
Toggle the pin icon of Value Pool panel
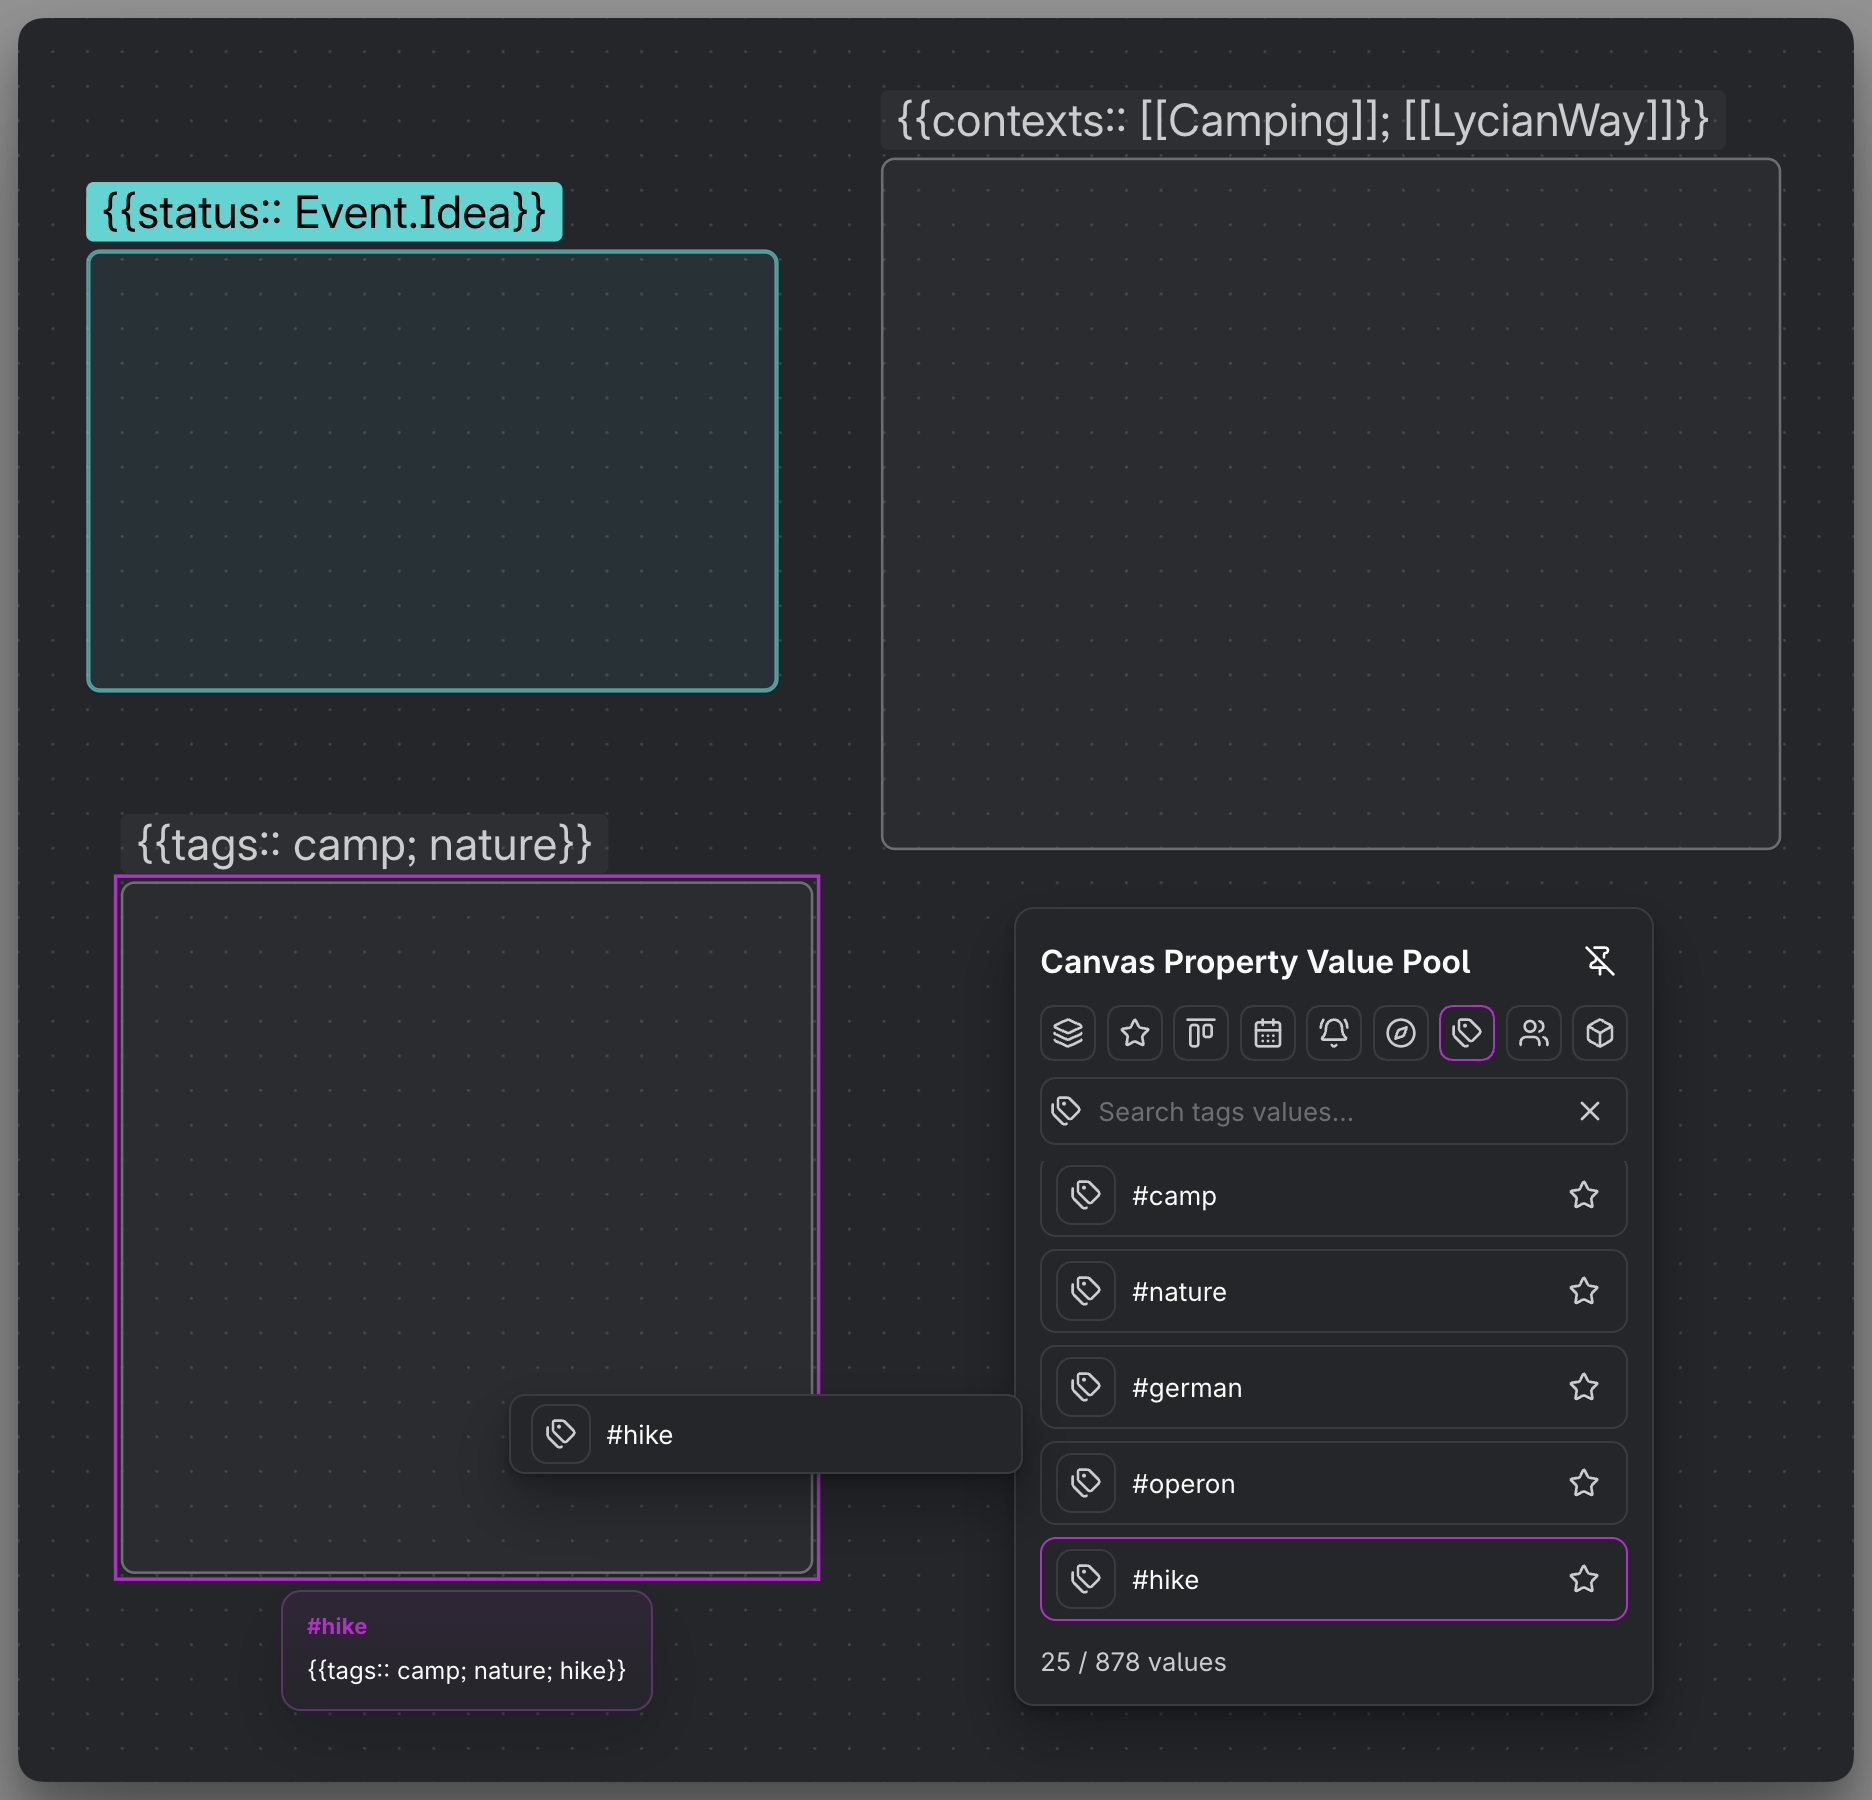tap(1600, 961)
